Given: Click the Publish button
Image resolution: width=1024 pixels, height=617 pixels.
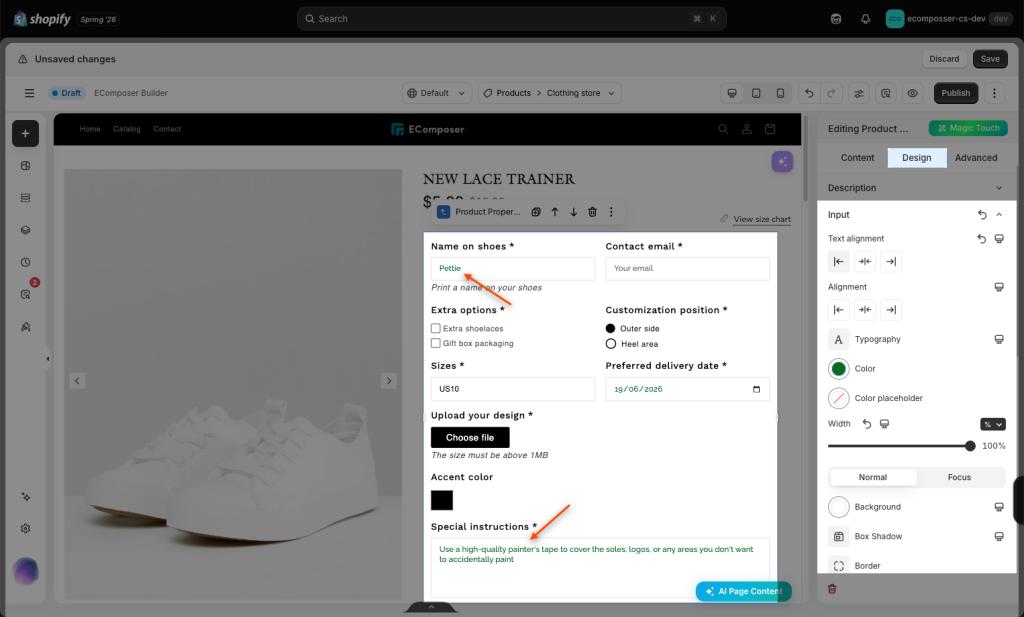Looking at the screenshot, I should [x=955, y=93].
